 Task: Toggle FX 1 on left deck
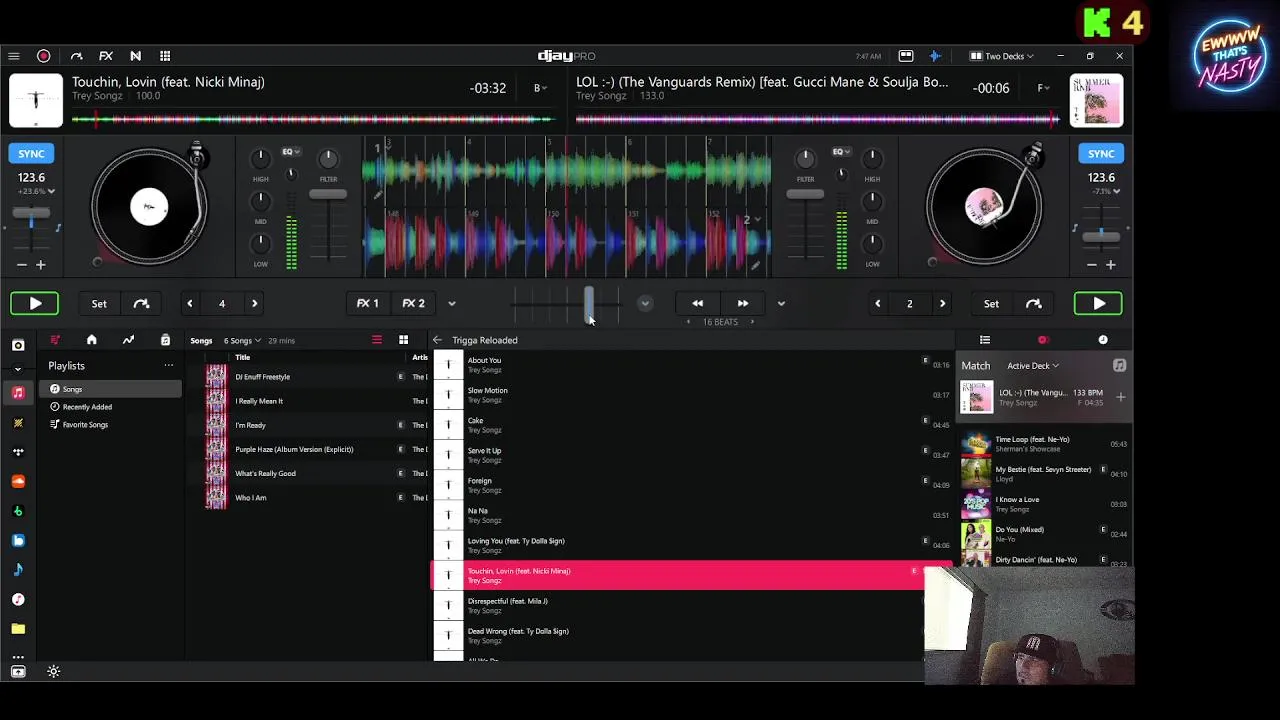(x=368, y=303)
